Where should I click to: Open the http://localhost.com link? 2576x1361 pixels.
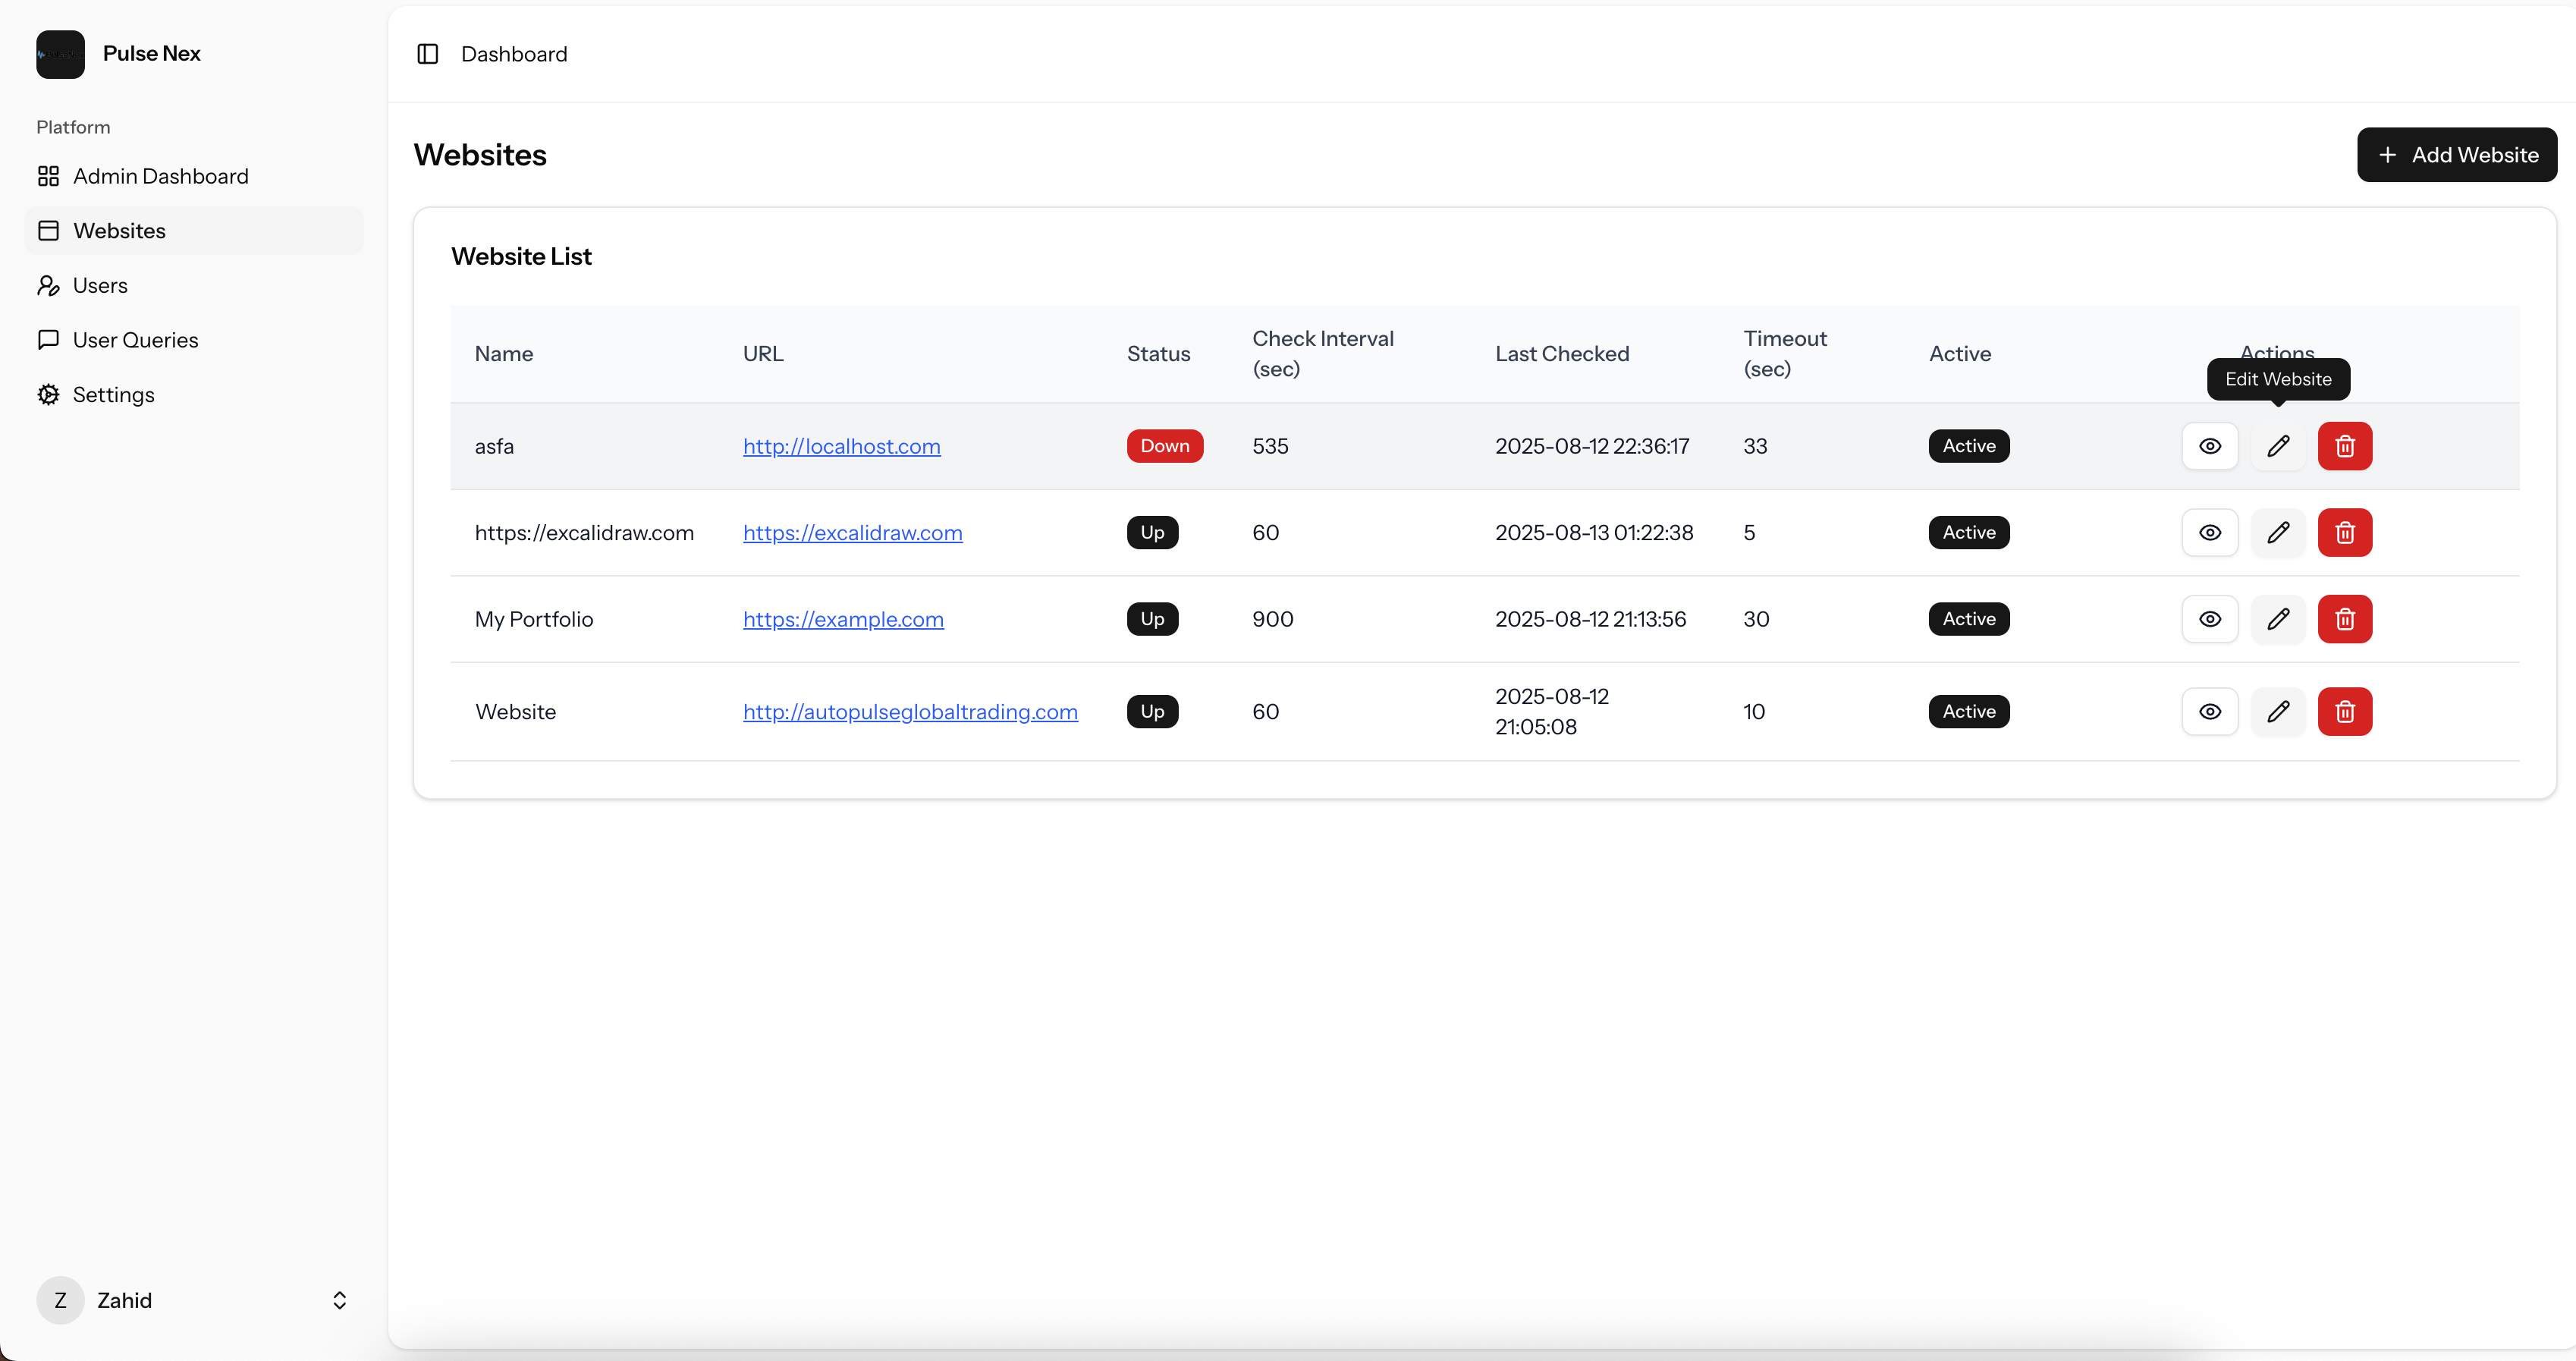coord(841,446)
